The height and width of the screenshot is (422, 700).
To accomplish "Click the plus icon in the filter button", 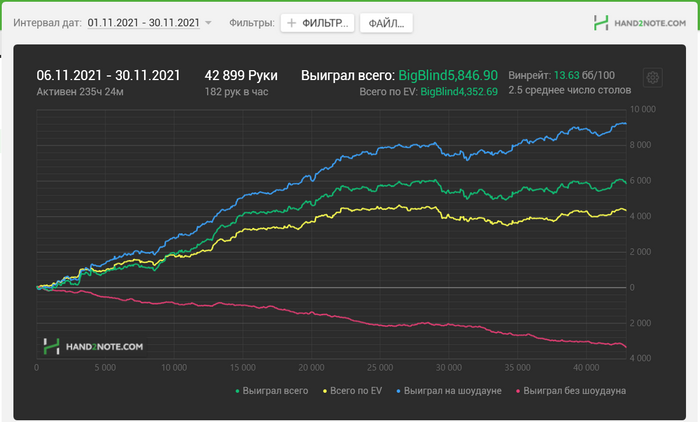I will [291, 23].
